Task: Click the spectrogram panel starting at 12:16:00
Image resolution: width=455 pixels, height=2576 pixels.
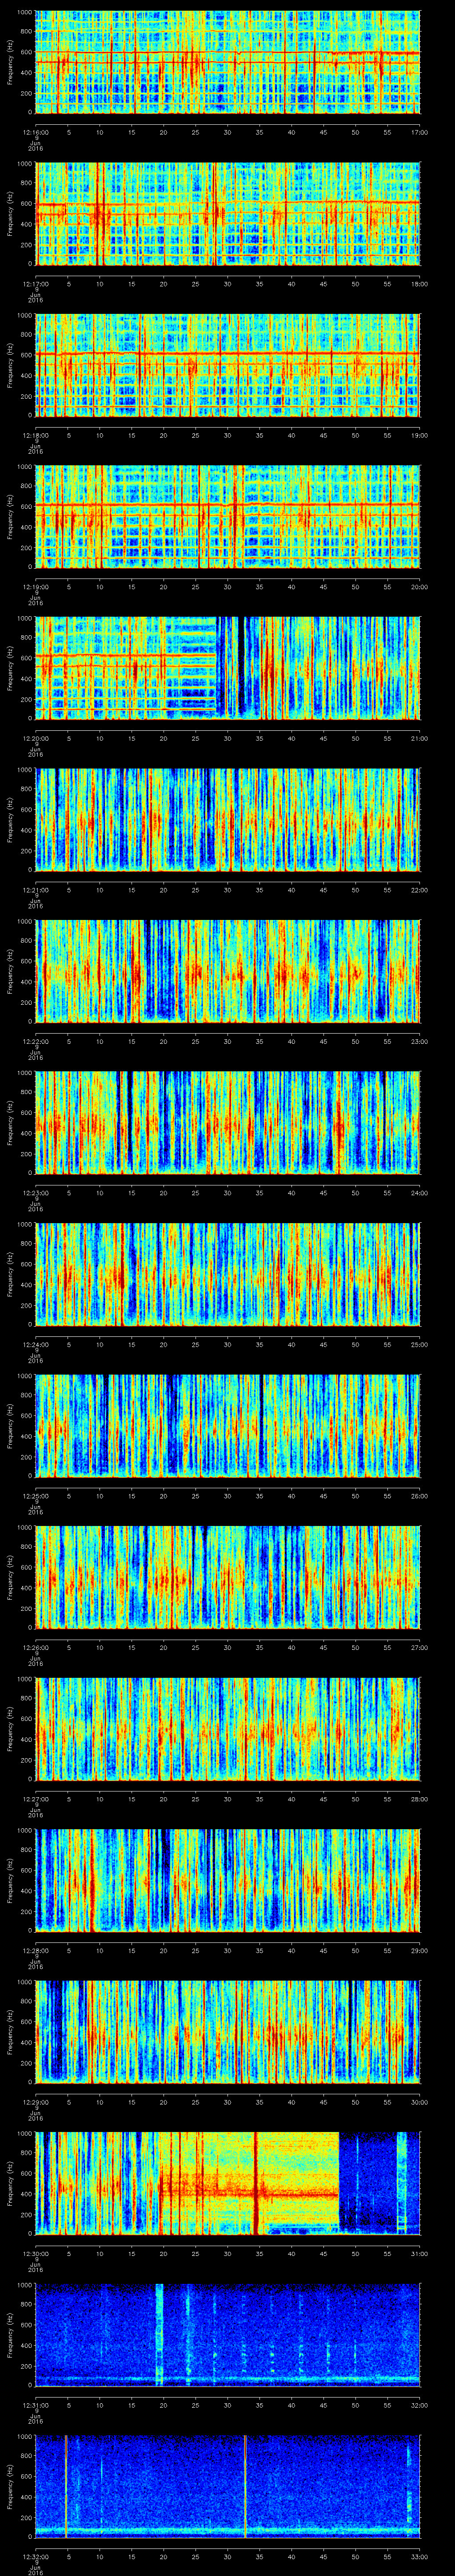Action: tap(228, 62)
